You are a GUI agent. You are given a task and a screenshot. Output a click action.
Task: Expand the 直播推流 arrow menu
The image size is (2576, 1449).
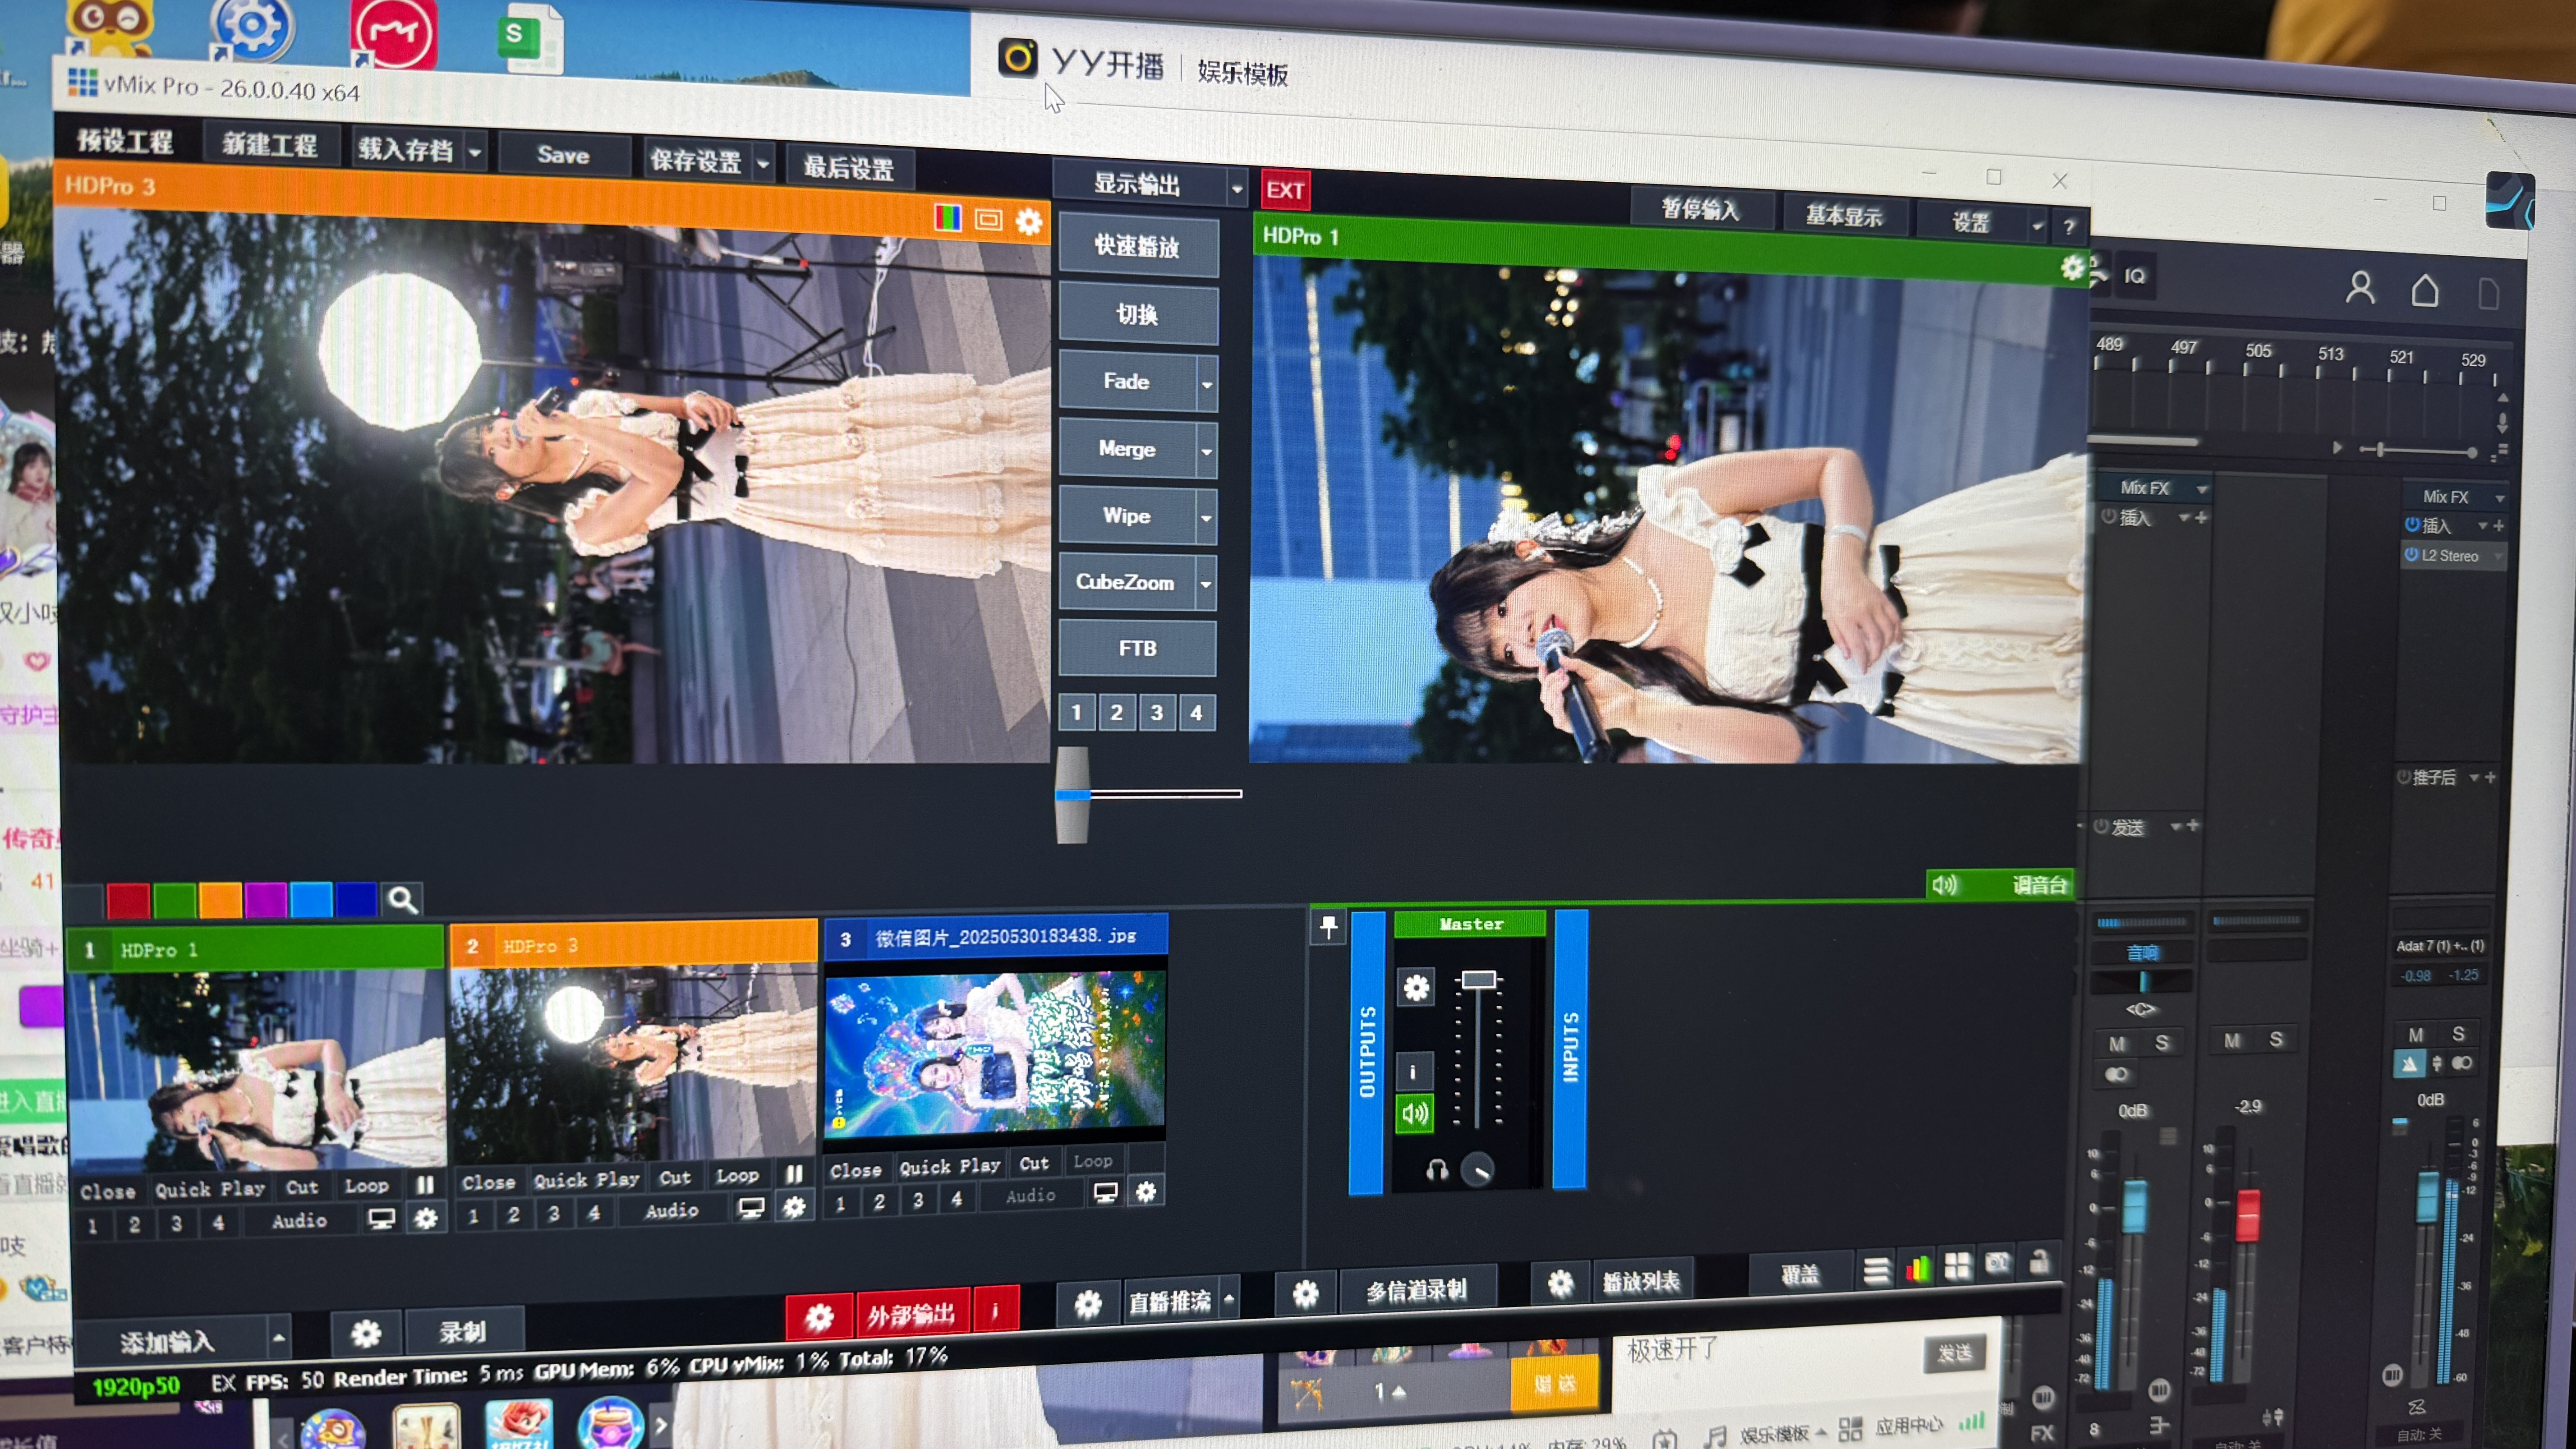1230,1298
